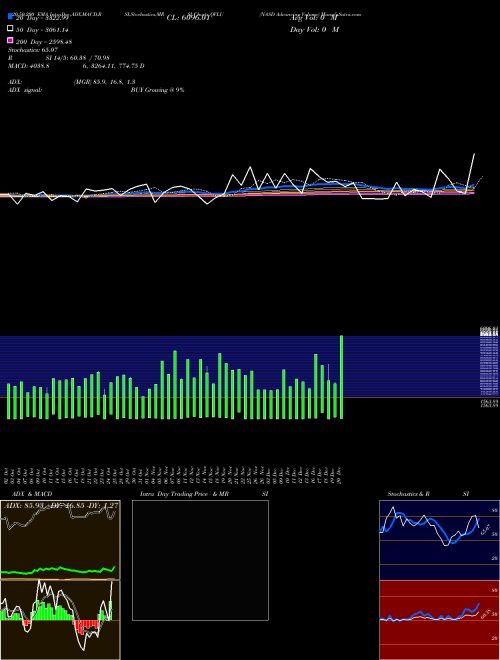Viewport: 500px width, 660px height.
Task: Click the 'Day Vol: 0 M' label
Action: pyautogui.click(x=314, y=30)
